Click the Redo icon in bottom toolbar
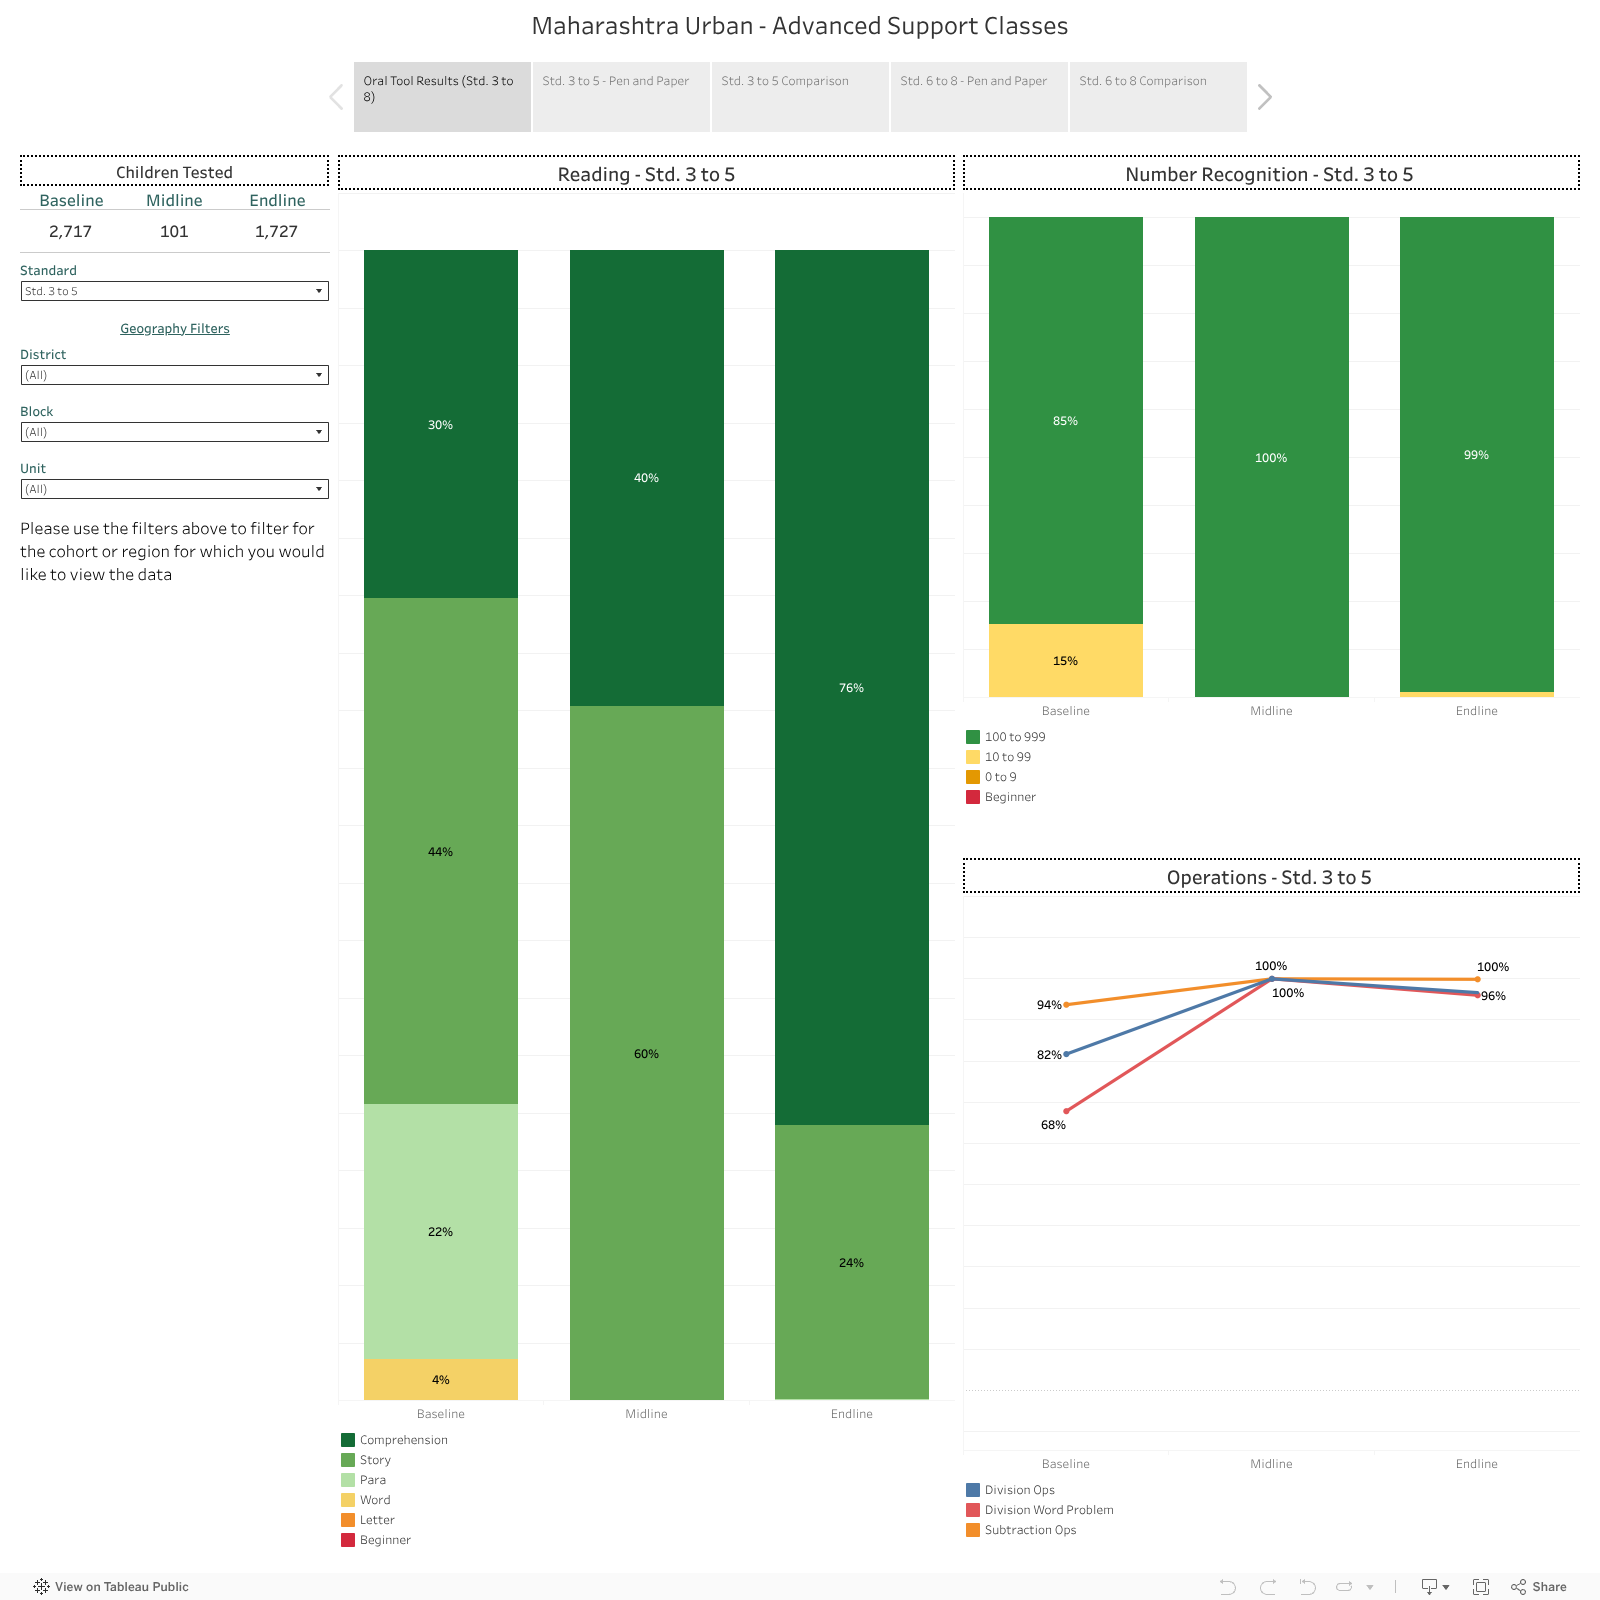This screenshot has height=1600, width=1600. (x=1268, y=1587)
